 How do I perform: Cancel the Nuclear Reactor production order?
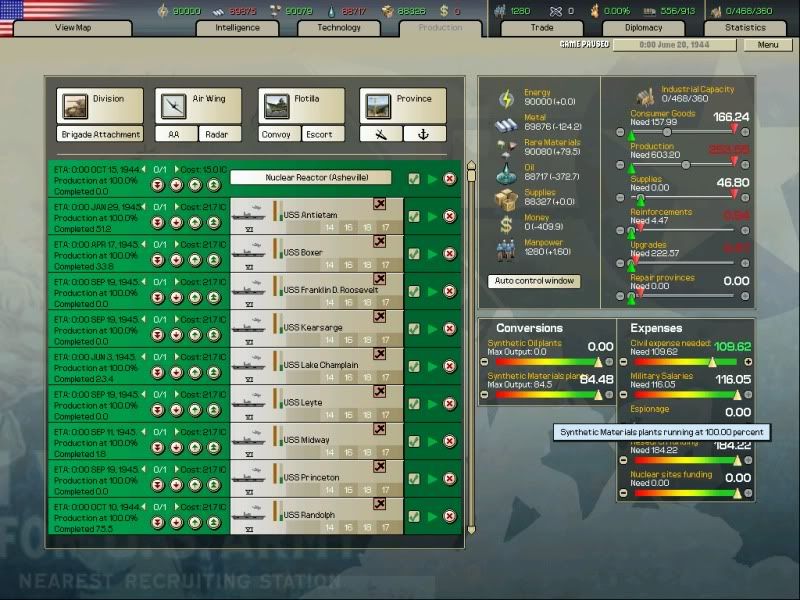(x=449, y=178)
